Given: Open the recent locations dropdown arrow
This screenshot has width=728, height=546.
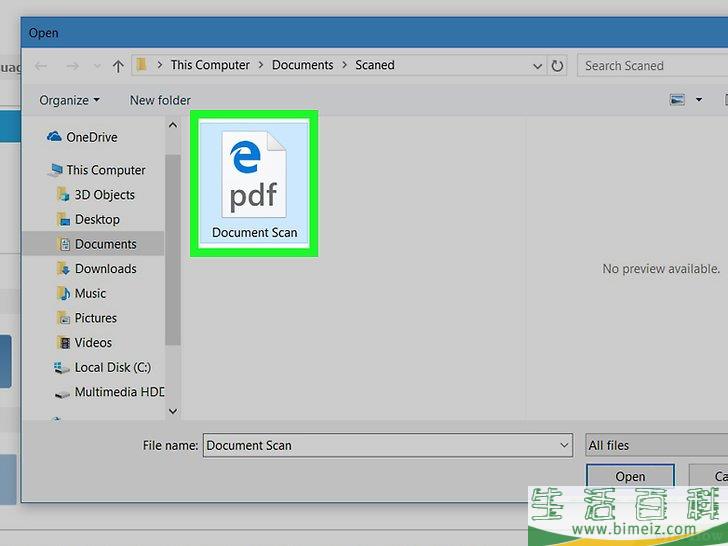Looking at the screenshot, I should coord(97,66).
